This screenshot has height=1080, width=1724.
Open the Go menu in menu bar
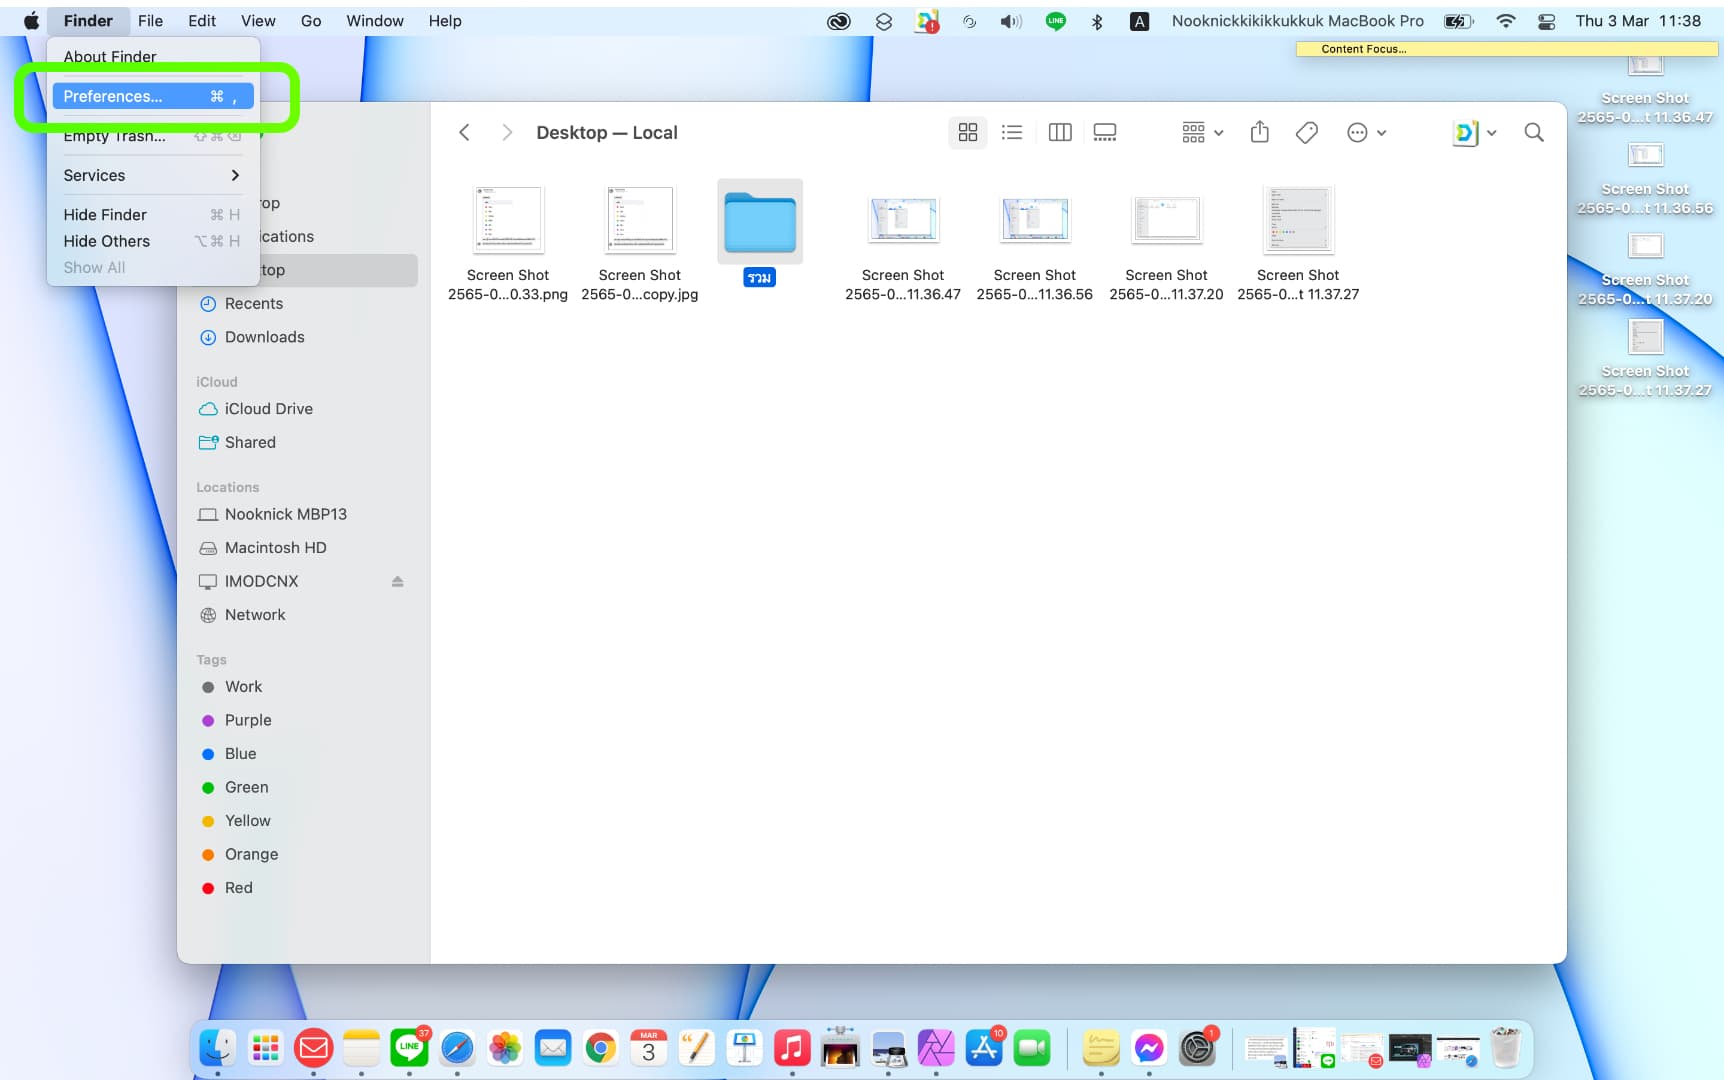pyautogui.click(x=311, y=21)
